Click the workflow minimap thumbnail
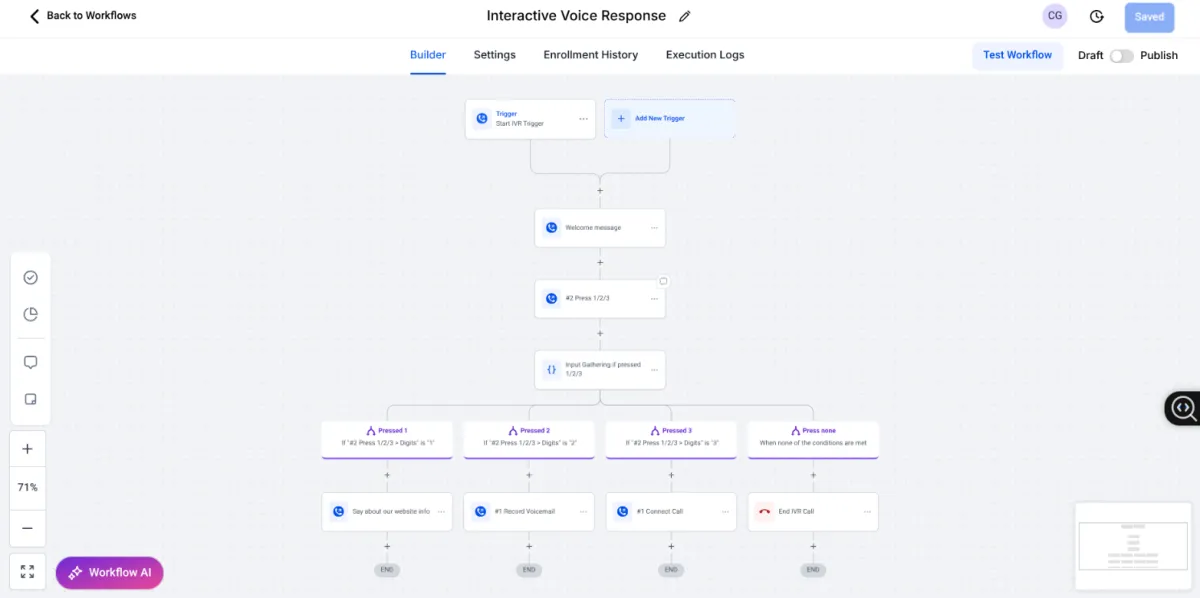The width and height of the screenshot is (1200, 598). pos(1133,545)
